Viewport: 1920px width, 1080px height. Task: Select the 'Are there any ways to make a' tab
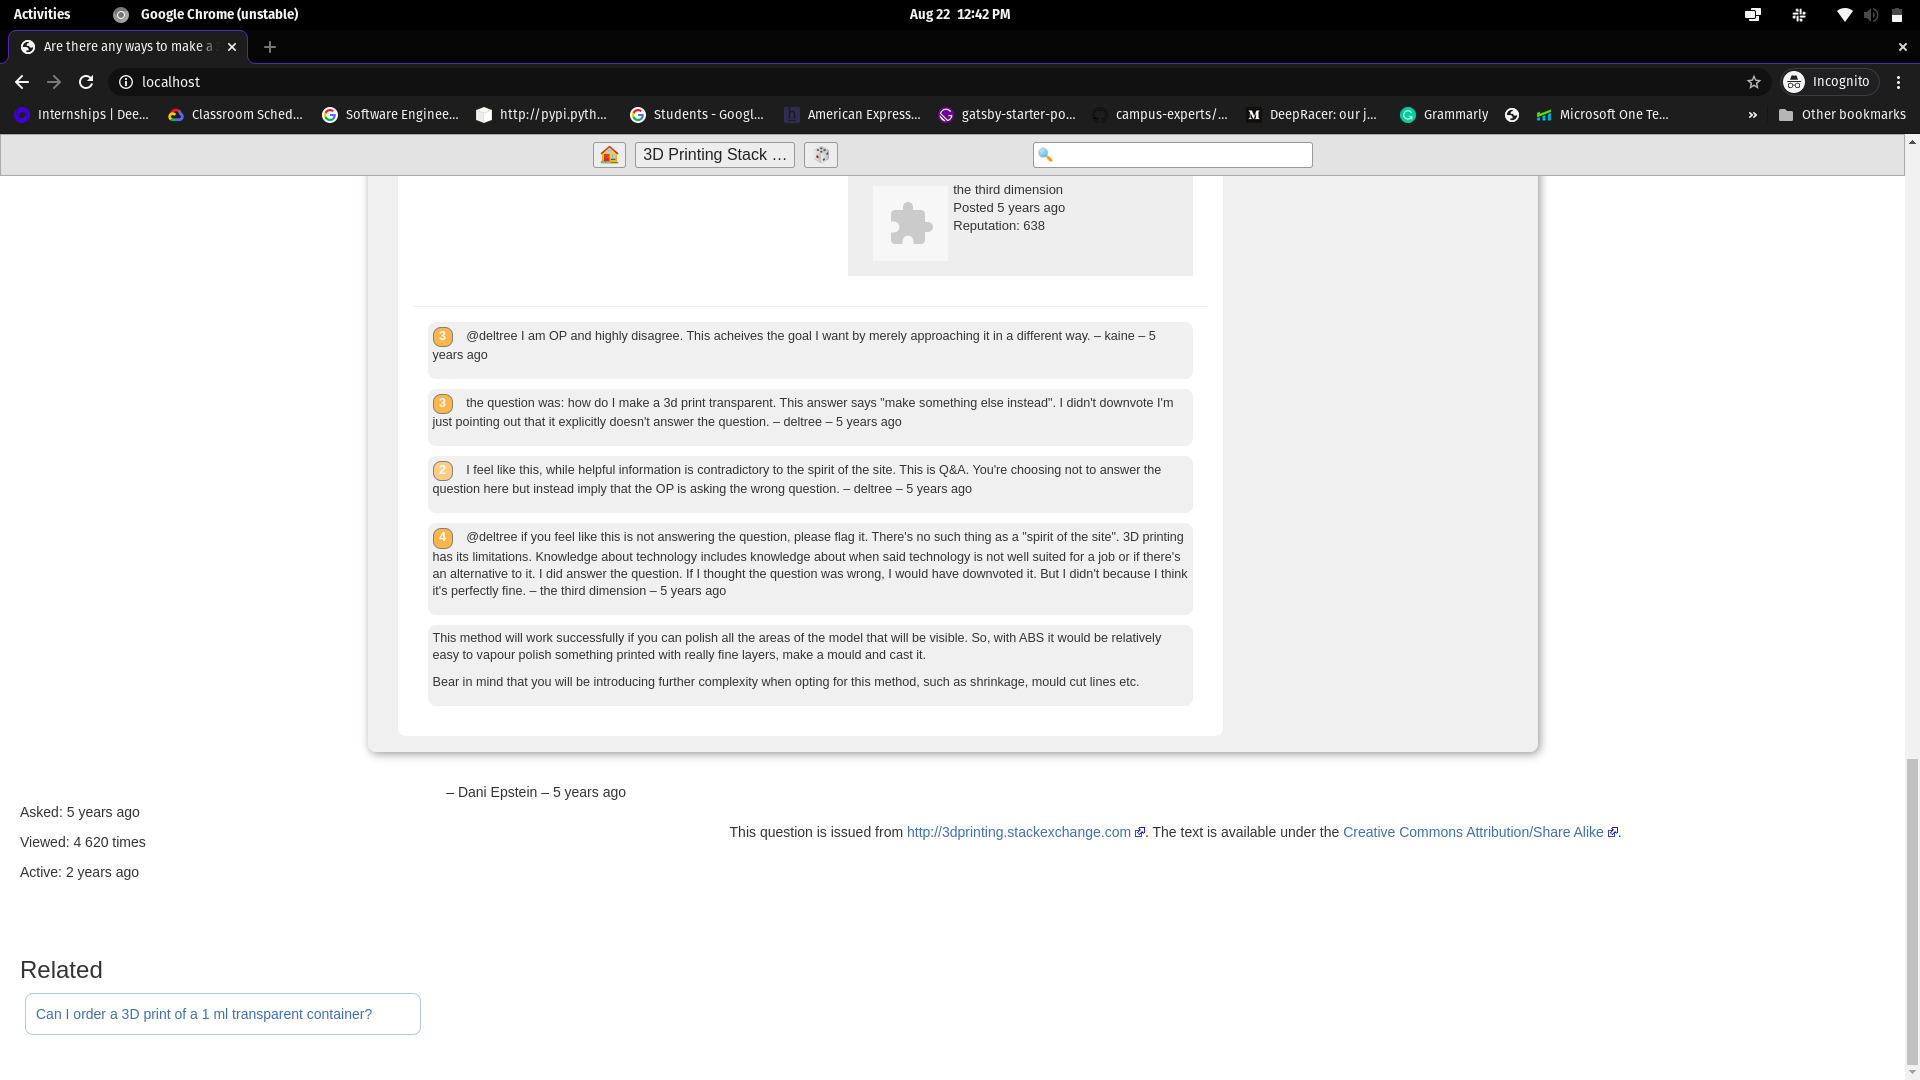click(x=127, y=46)
